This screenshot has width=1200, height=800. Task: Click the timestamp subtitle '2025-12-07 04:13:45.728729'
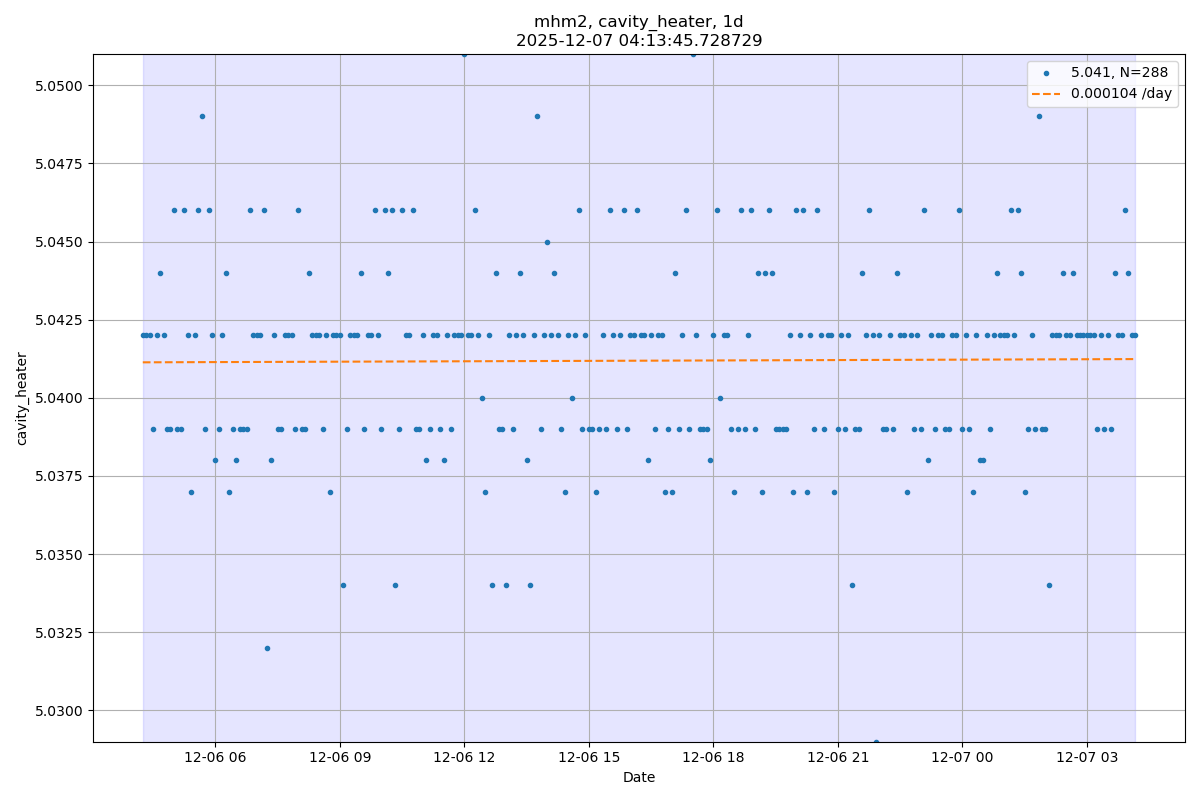point(638,41)
